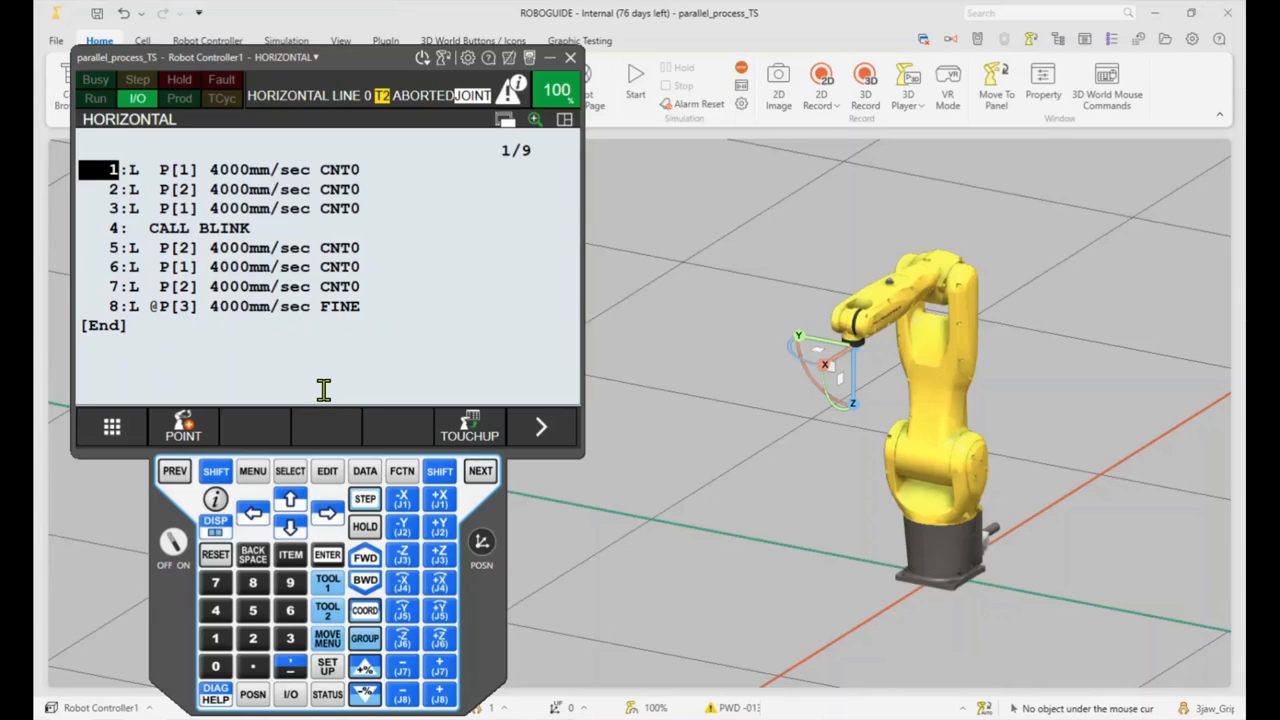Click the pendant ENTER key
Image resolution: width=1280 pixels, height=720 pixels.
327,555
